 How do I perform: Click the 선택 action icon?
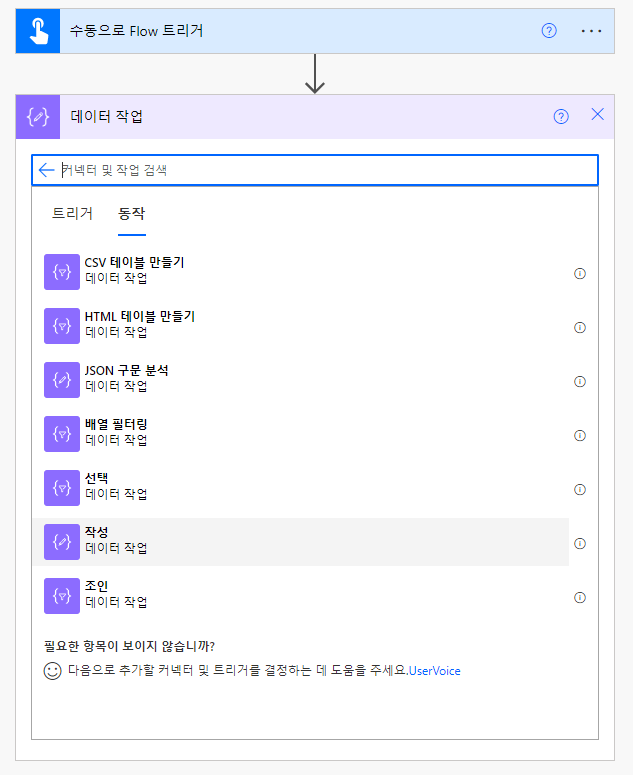coord(62,488)
